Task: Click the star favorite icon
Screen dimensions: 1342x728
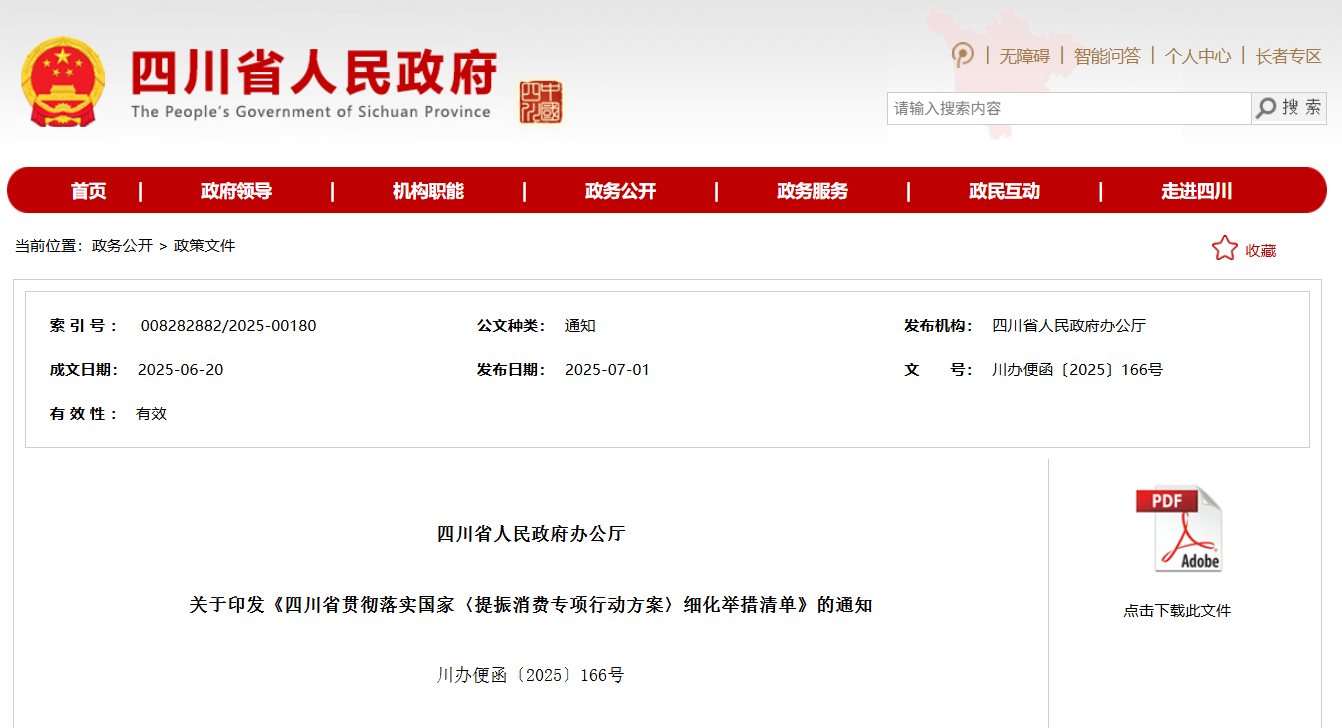Action: [x=1225, y=248]
